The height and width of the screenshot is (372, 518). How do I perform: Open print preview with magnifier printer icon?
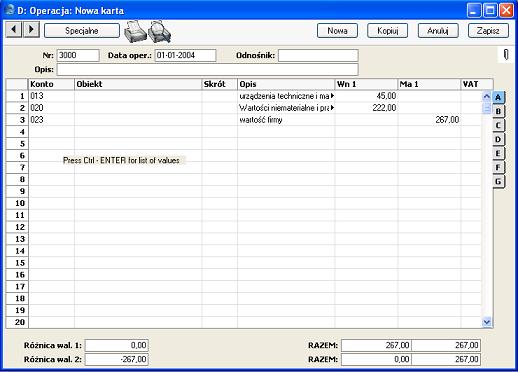(159, 32)
